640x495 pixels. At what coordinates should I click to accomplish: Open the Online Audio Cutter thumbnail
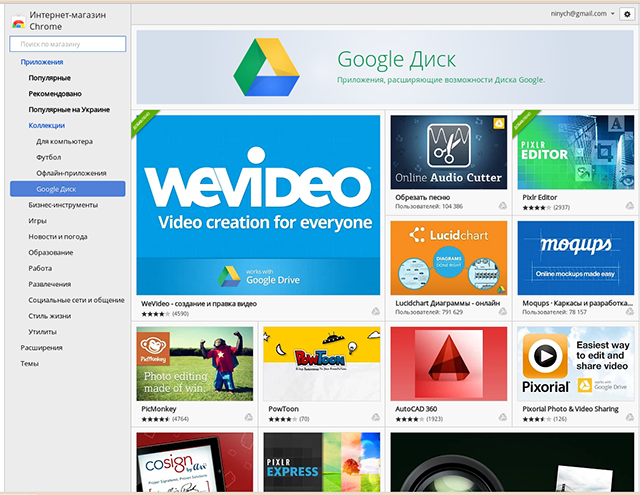[x=449, y=152]
